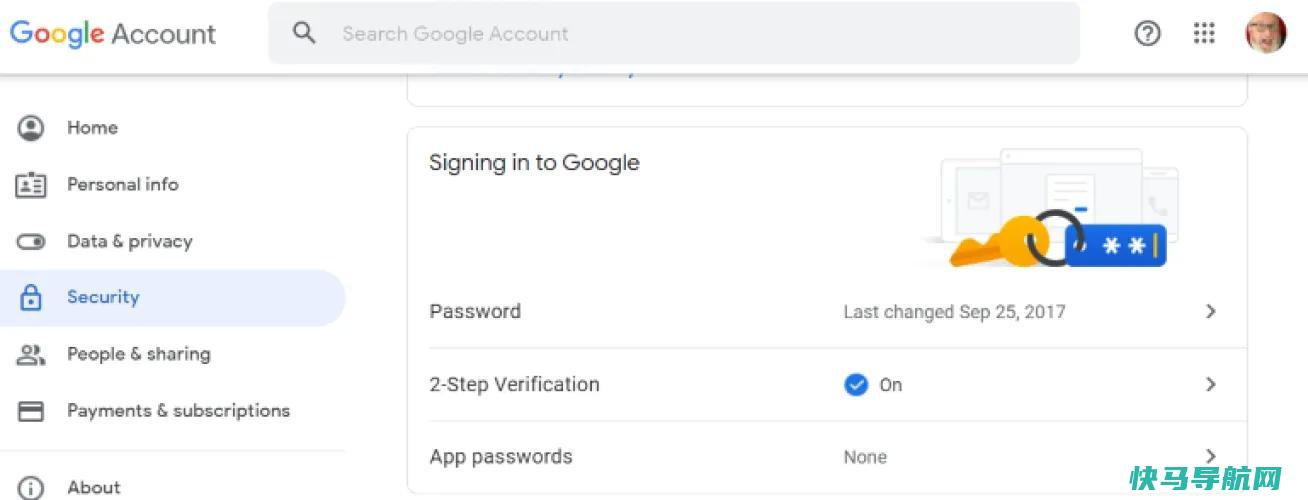This screenshot has width=1308, height=500.
Task: Open the profile avatar menu
Action: tap(1265, 33)
